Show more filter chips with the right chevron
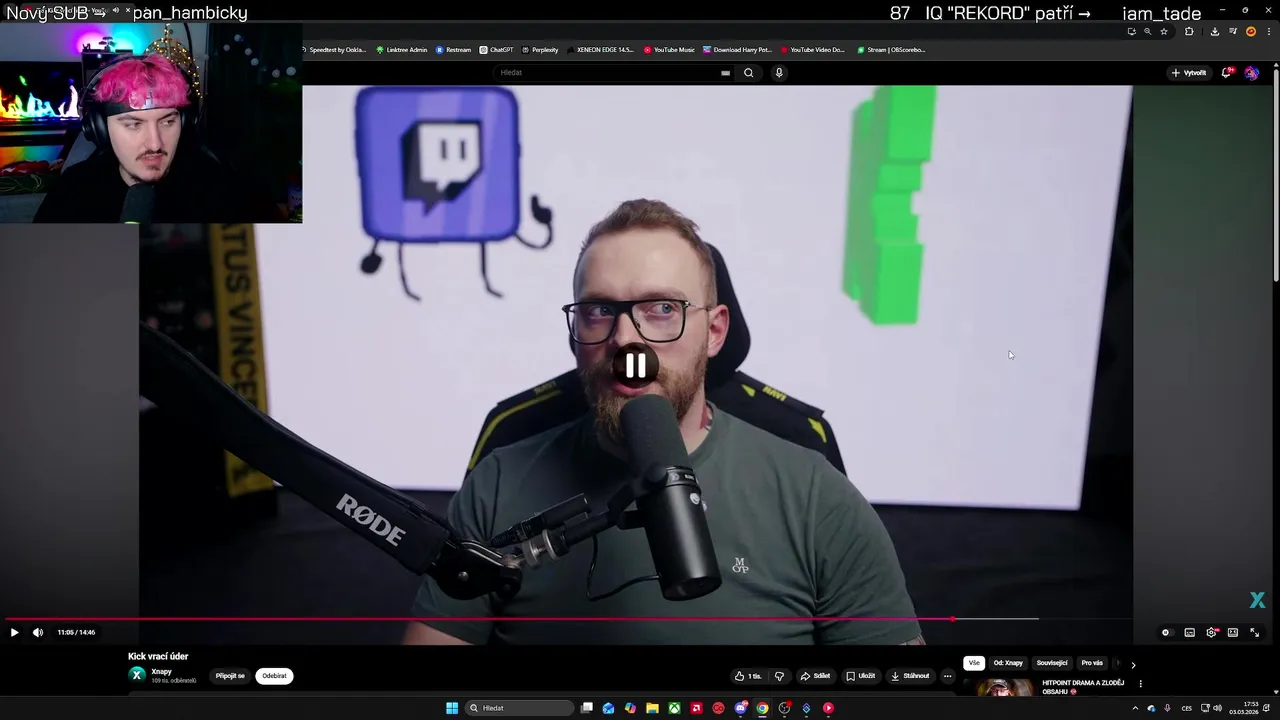This screenshot has width=1280, height=720. point(1133,664)
